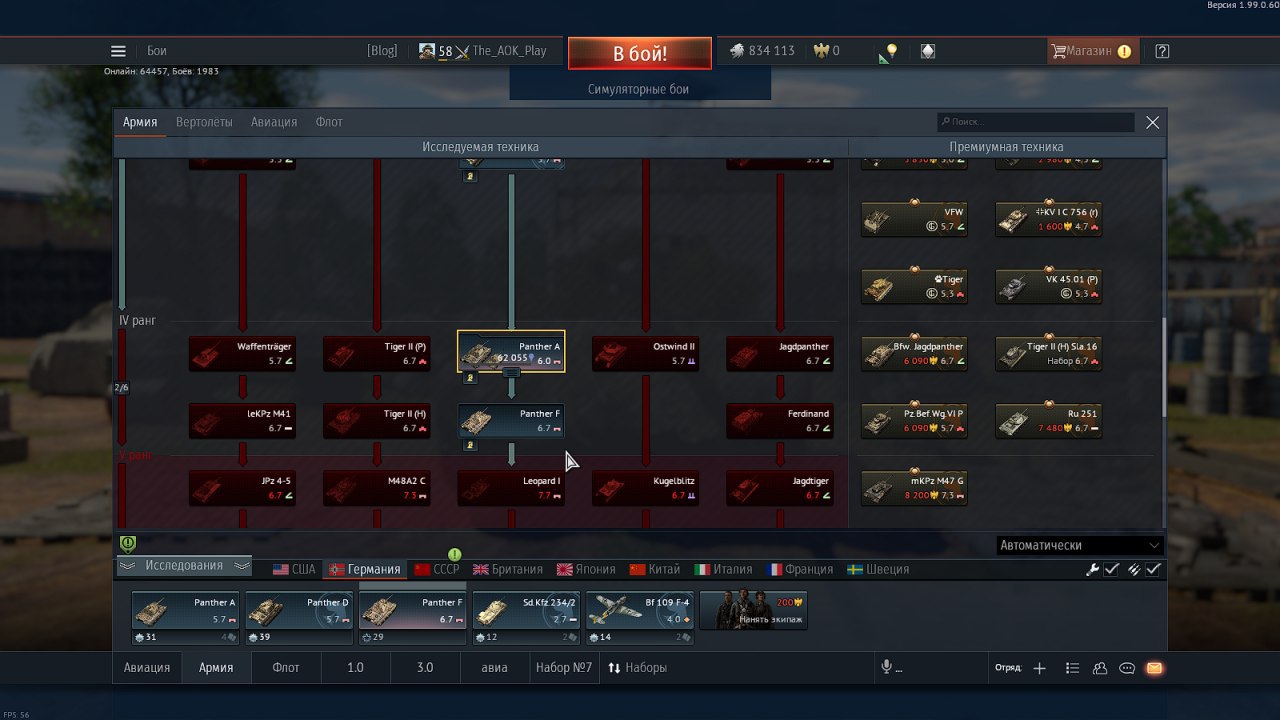
Task: Open the main hamburger menu
Action: tap(118, 51)
